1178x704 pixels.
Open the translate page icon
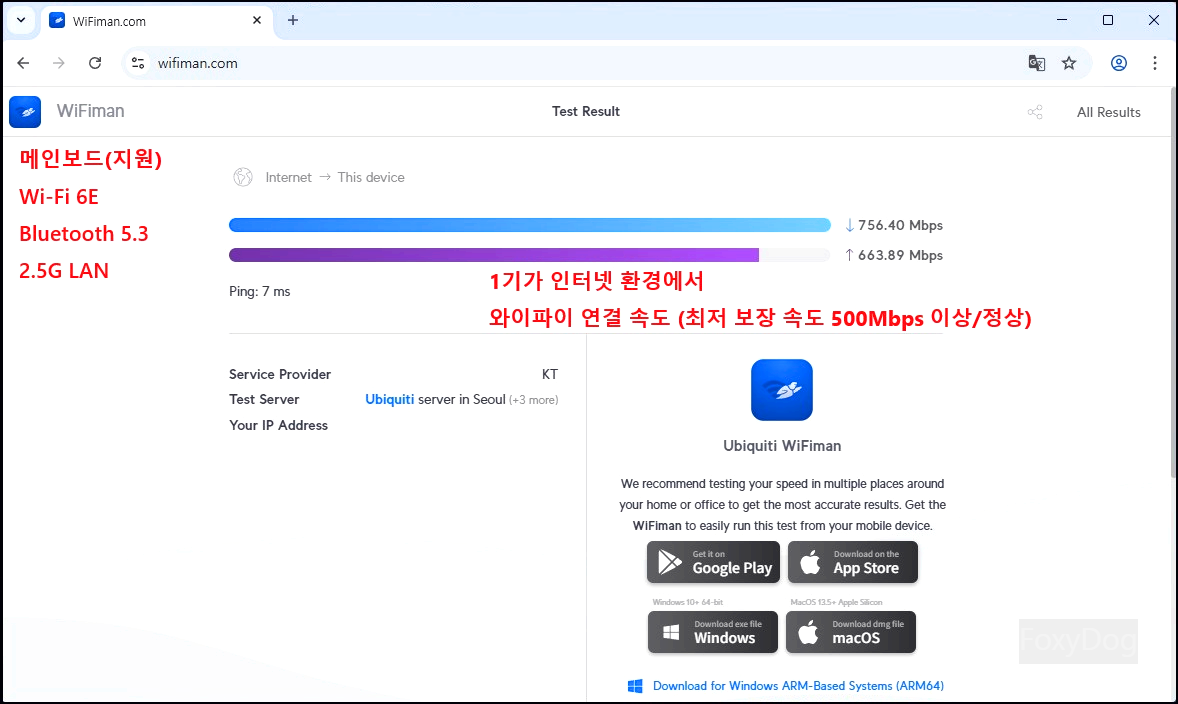coord(1037,63)
